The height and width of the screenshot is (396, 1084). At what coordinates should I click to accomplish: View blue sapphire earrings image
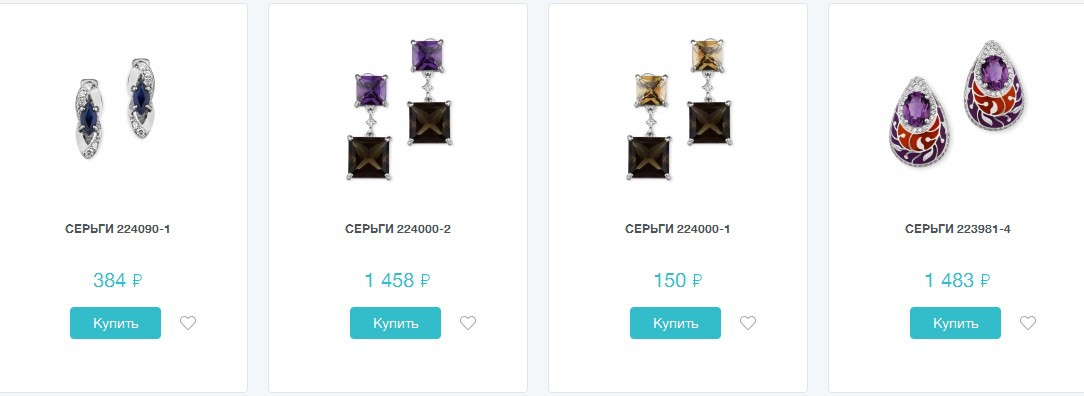[115, 109]
